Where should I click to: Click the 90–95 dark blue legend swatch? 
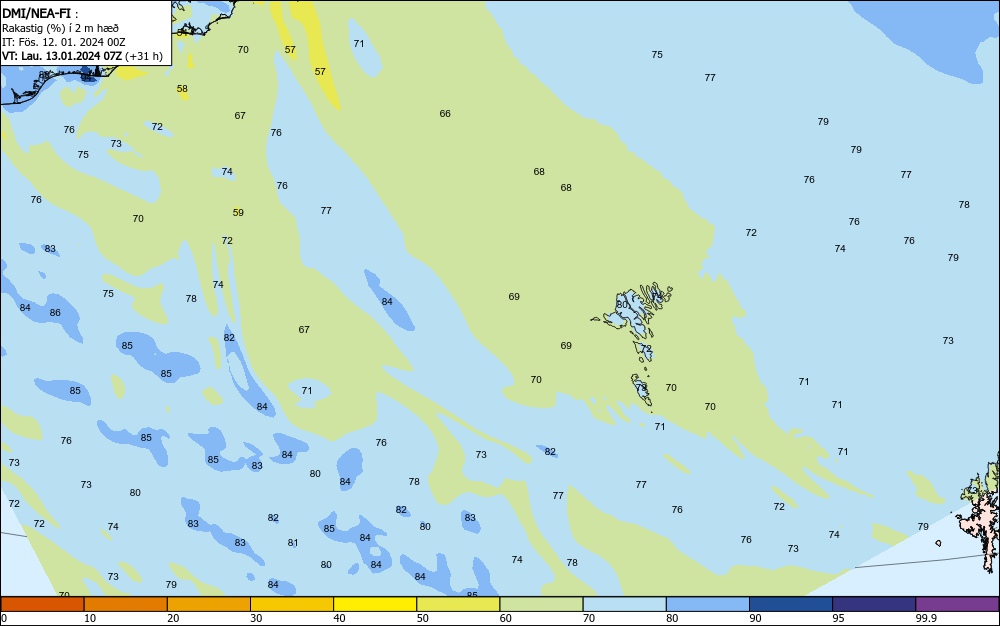coord(791,604)
